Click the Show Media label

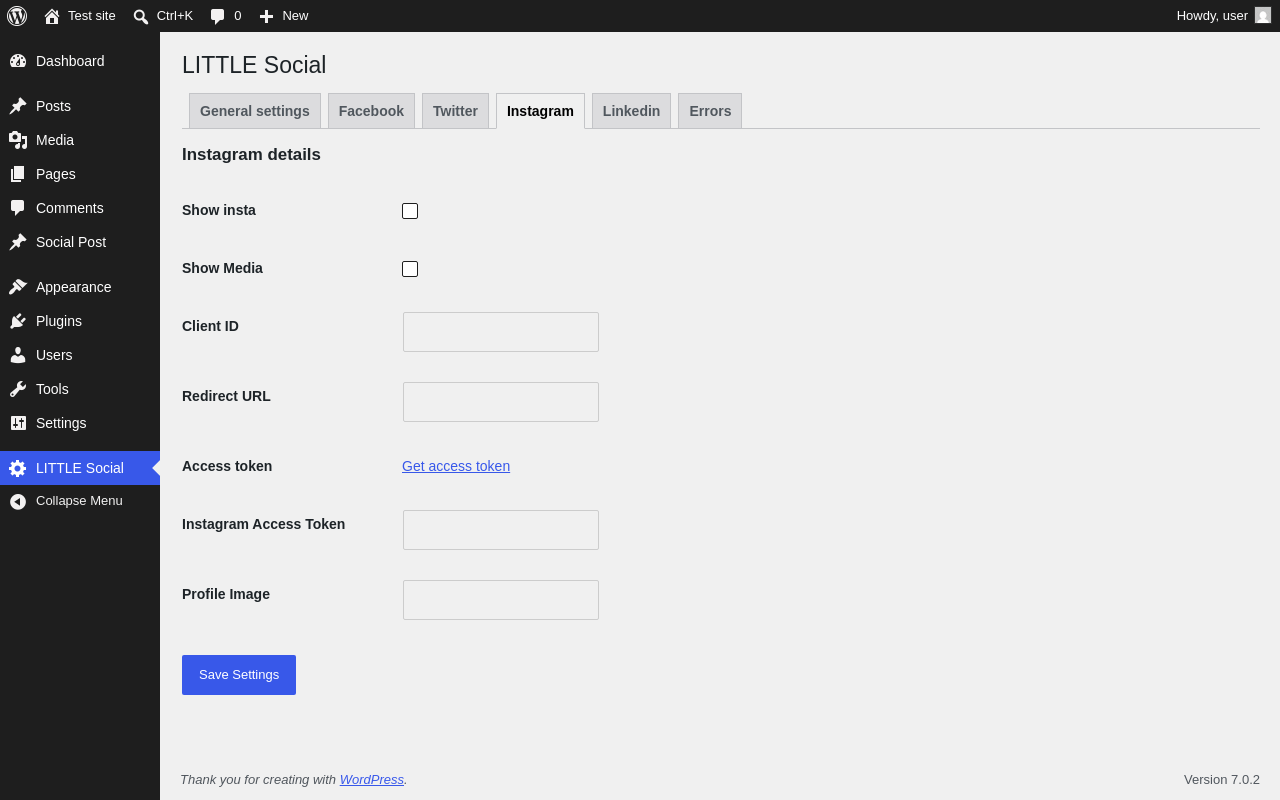click(222, 268)
